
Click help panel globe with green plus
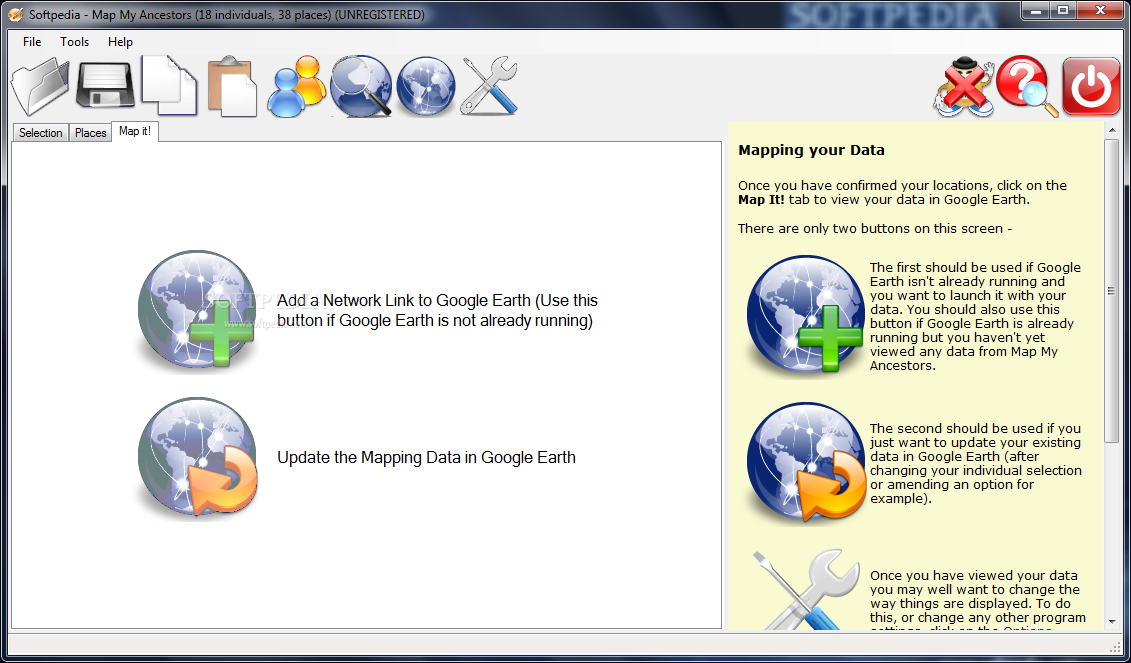[805, 316]
